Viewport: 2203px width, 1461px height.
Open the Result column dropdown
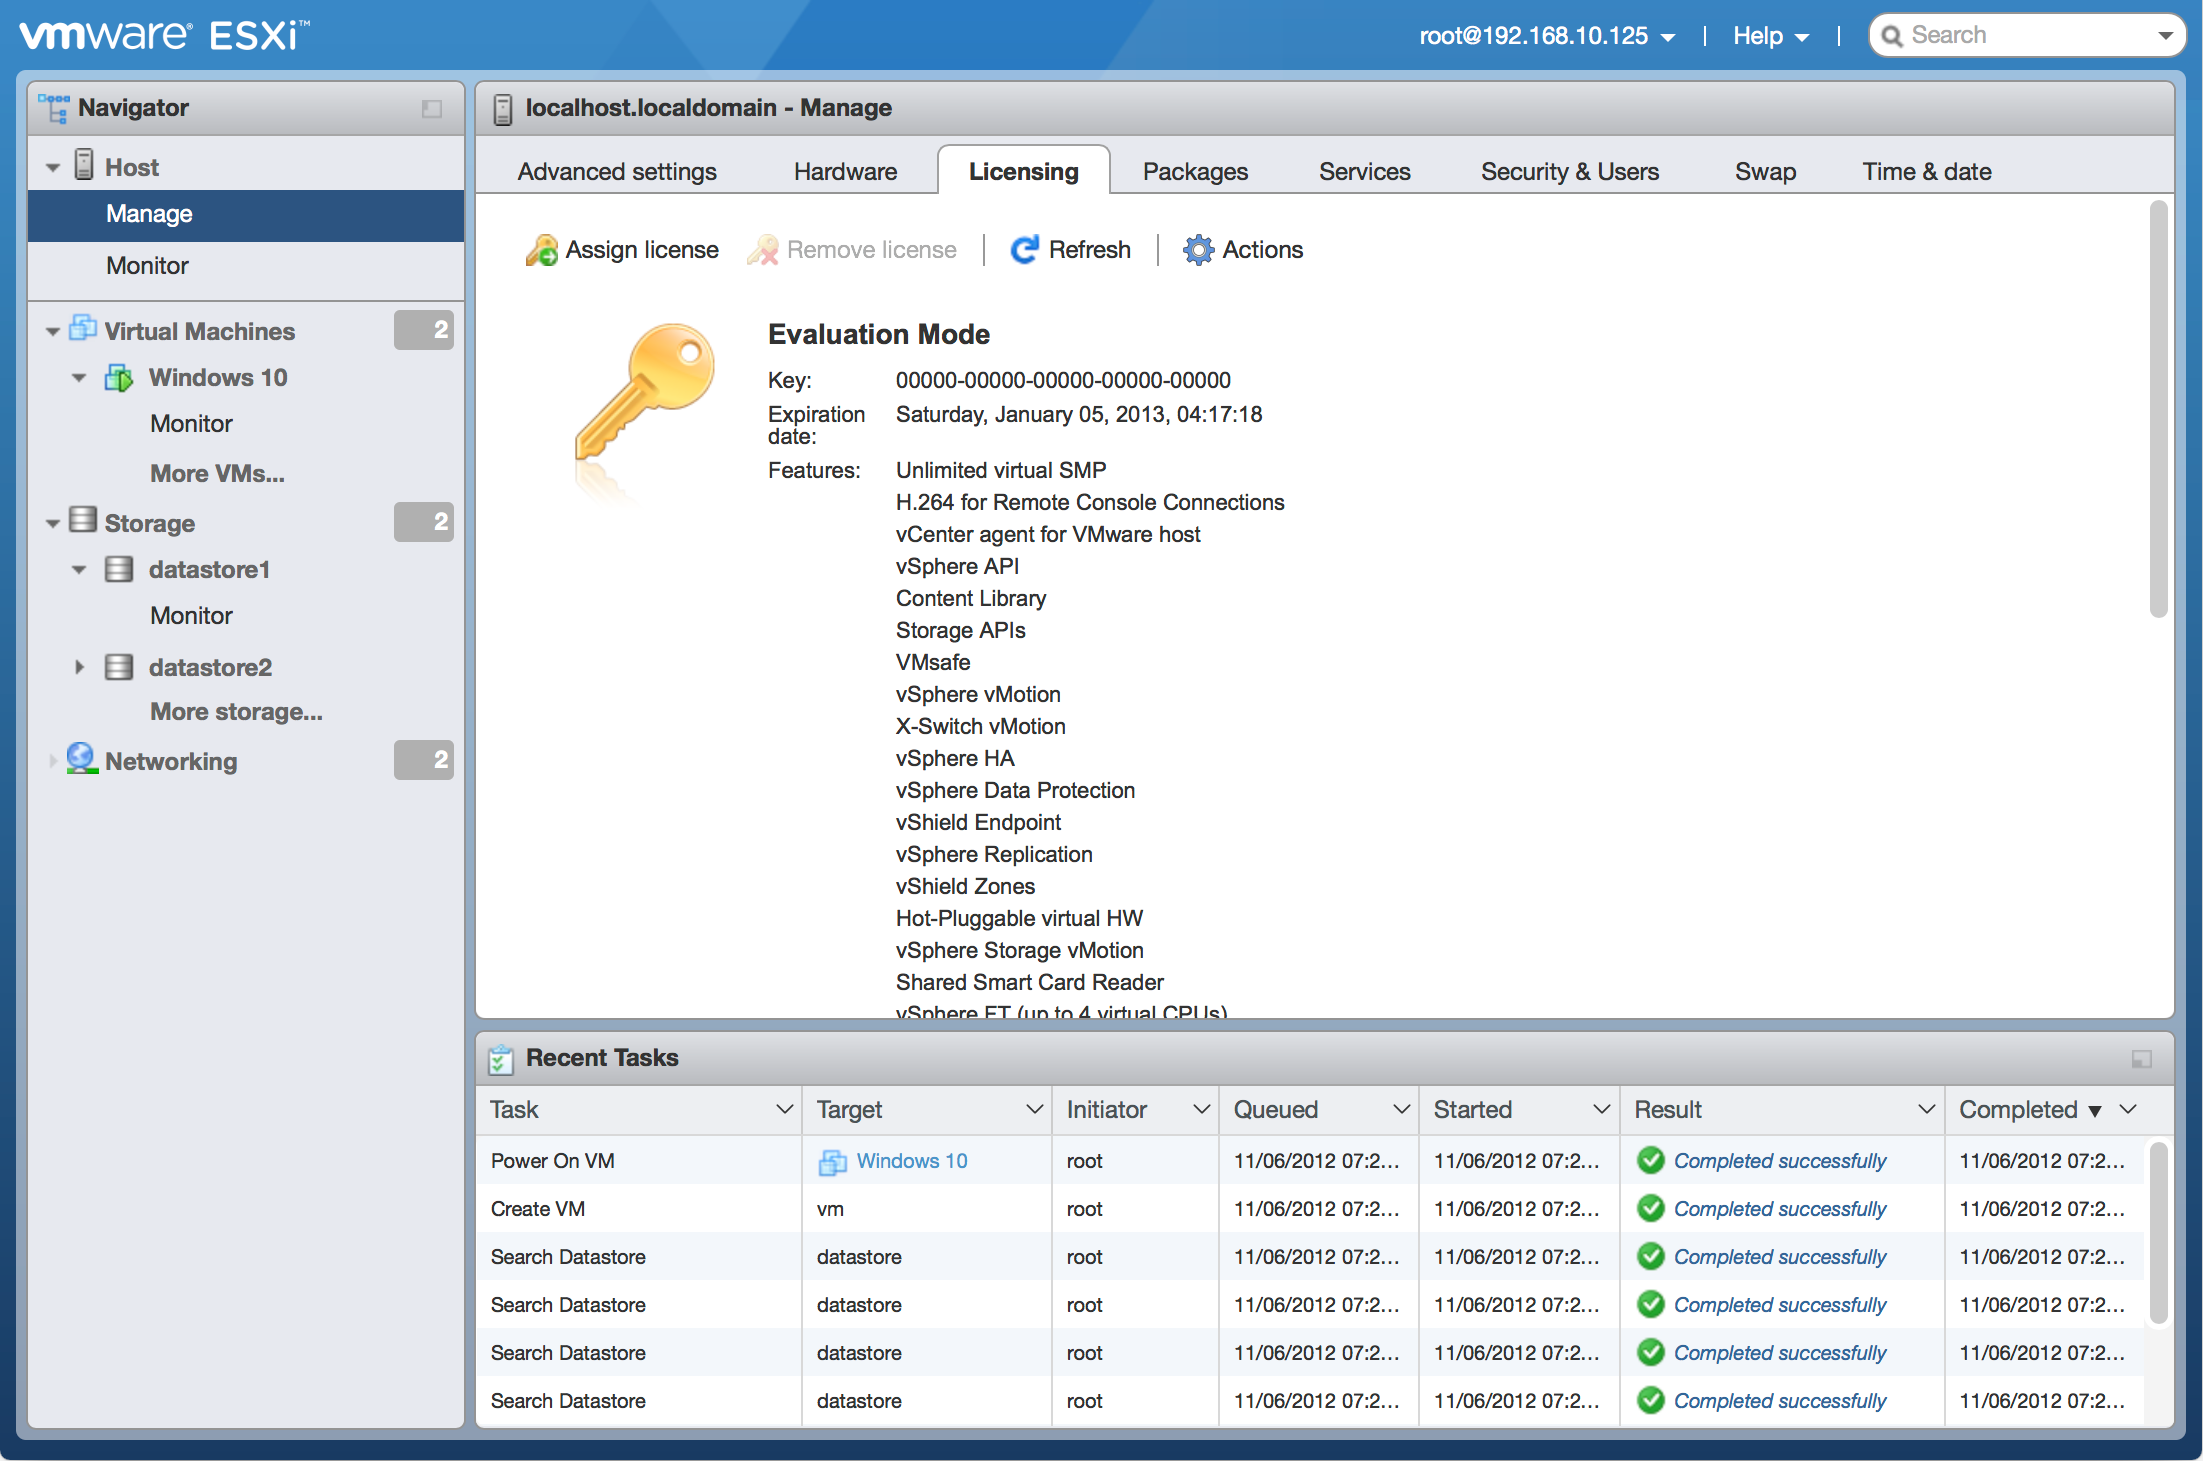(1926, 1109)
